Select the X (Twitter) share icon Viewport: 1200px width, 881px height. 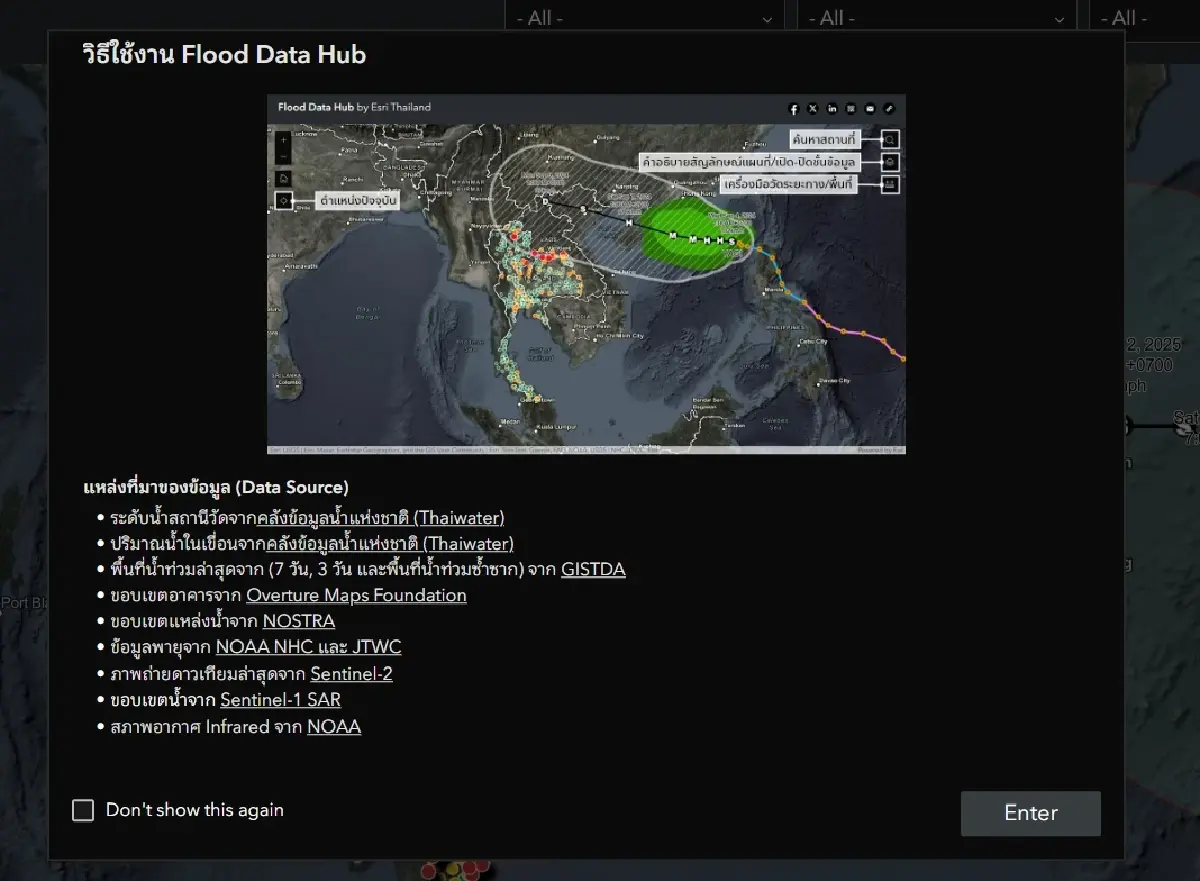click(813, 109)
